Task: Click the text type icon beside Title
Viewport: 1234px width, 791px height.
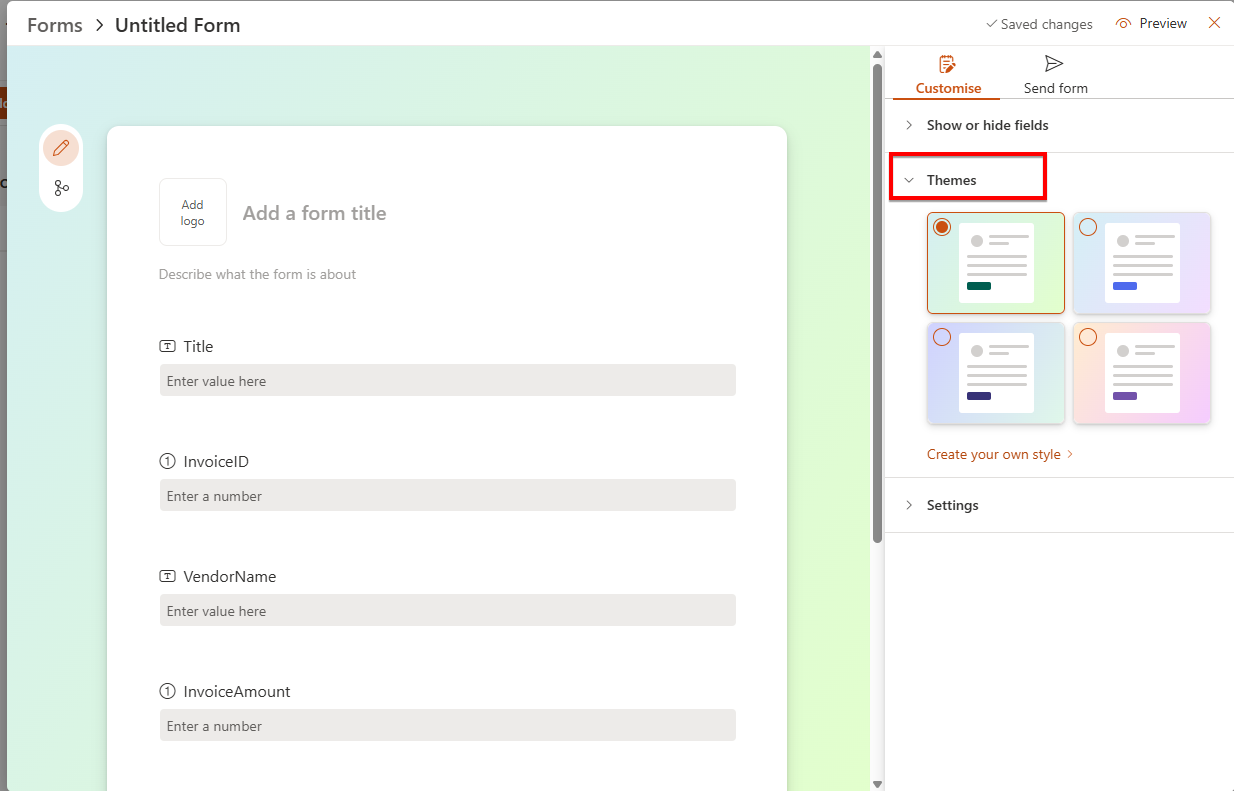Action: pyautogui.click(x=167, y=346)
